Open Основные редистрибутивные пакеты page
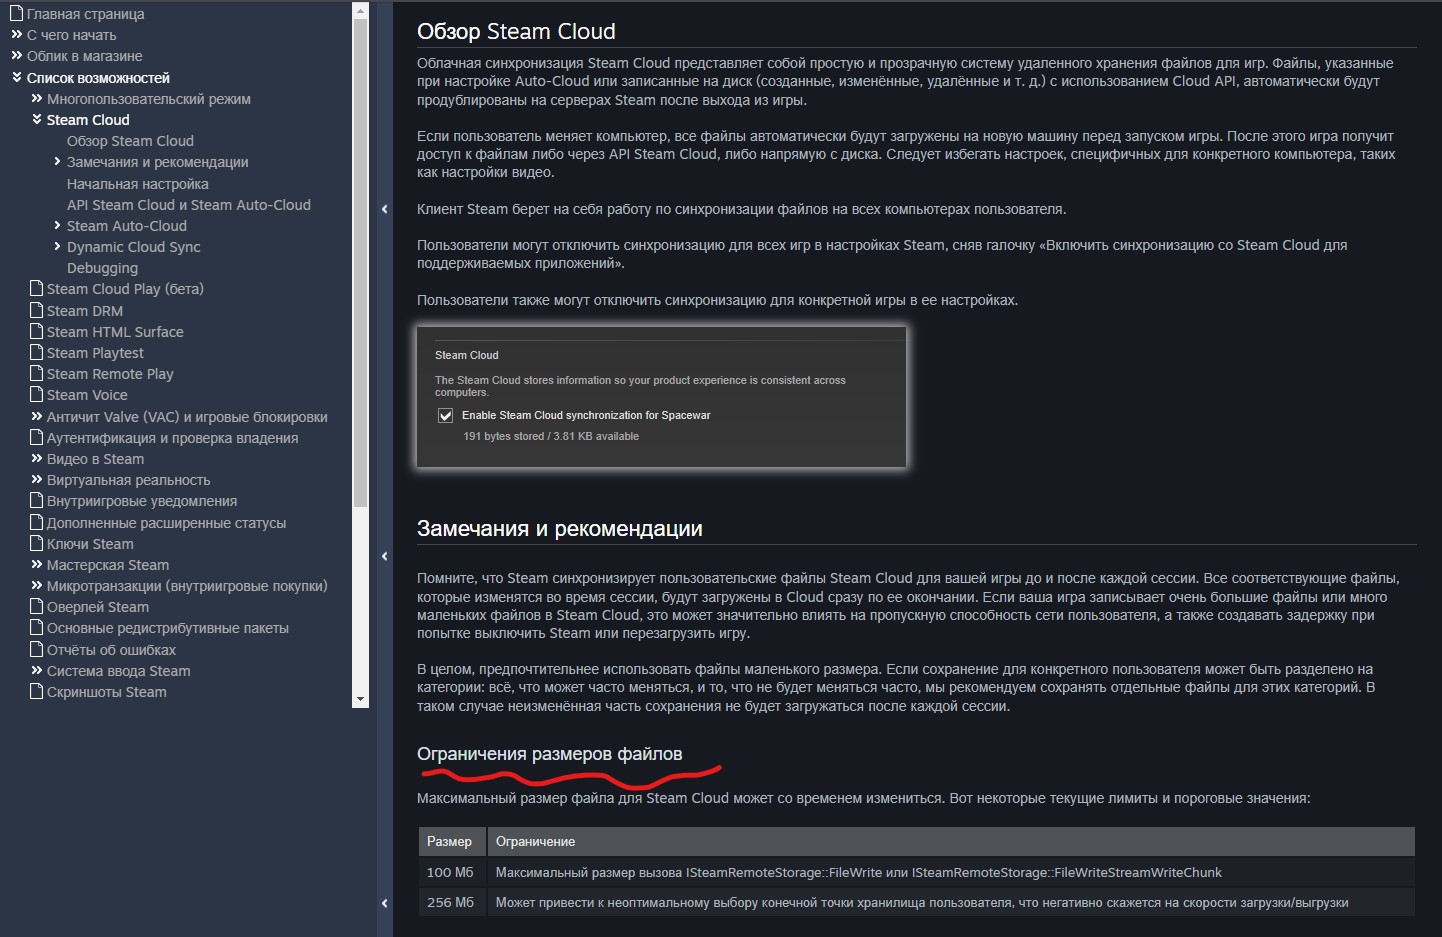This screenshot has height=937, width=1442. click(168, 628)
